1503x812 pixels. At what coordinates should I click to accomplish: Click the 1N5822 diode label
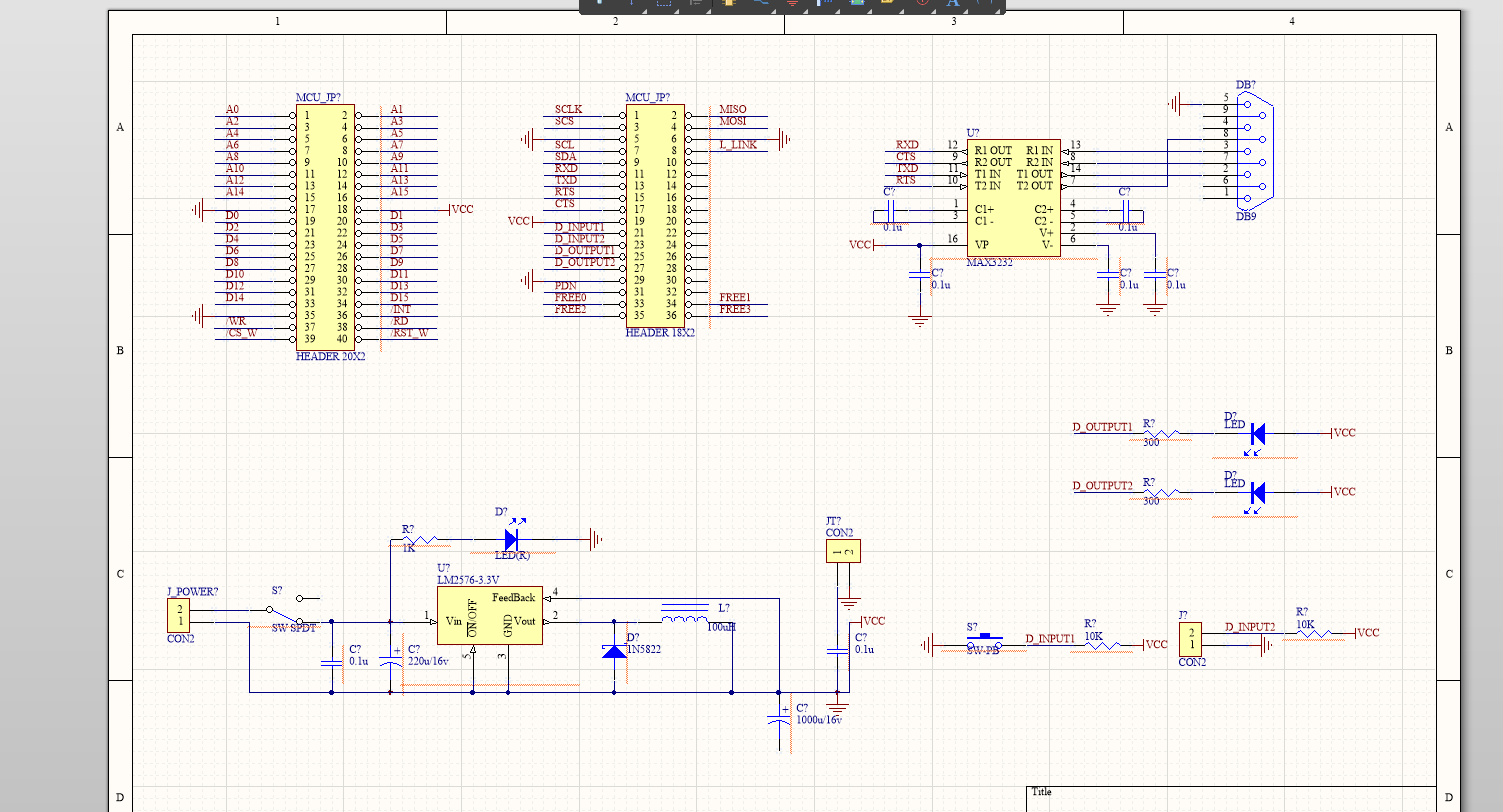tap(644, 649)
